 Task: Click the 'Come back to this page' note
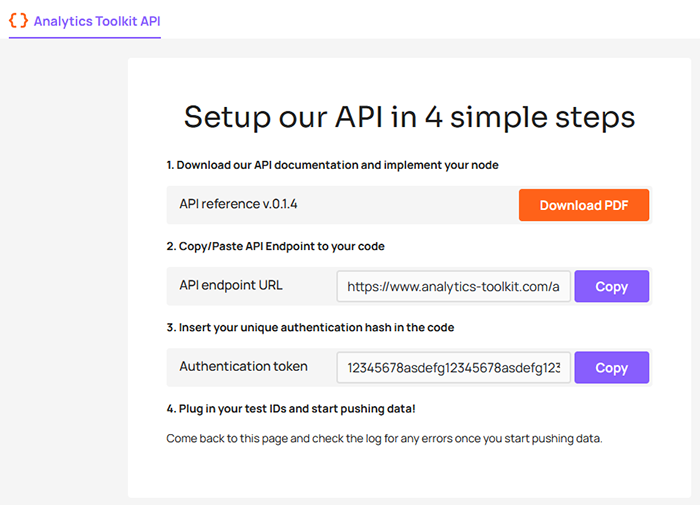384,438
